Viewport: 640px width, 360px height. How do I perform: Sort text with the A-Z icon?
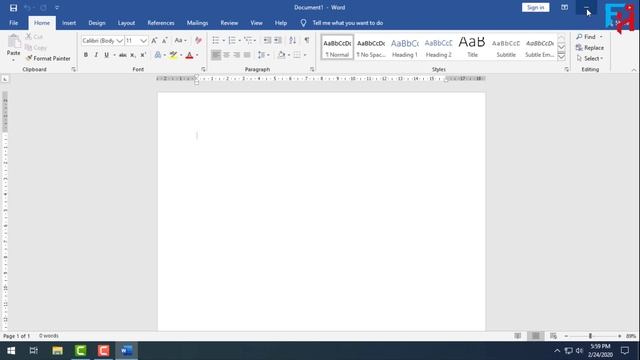(x=292, y=40)
